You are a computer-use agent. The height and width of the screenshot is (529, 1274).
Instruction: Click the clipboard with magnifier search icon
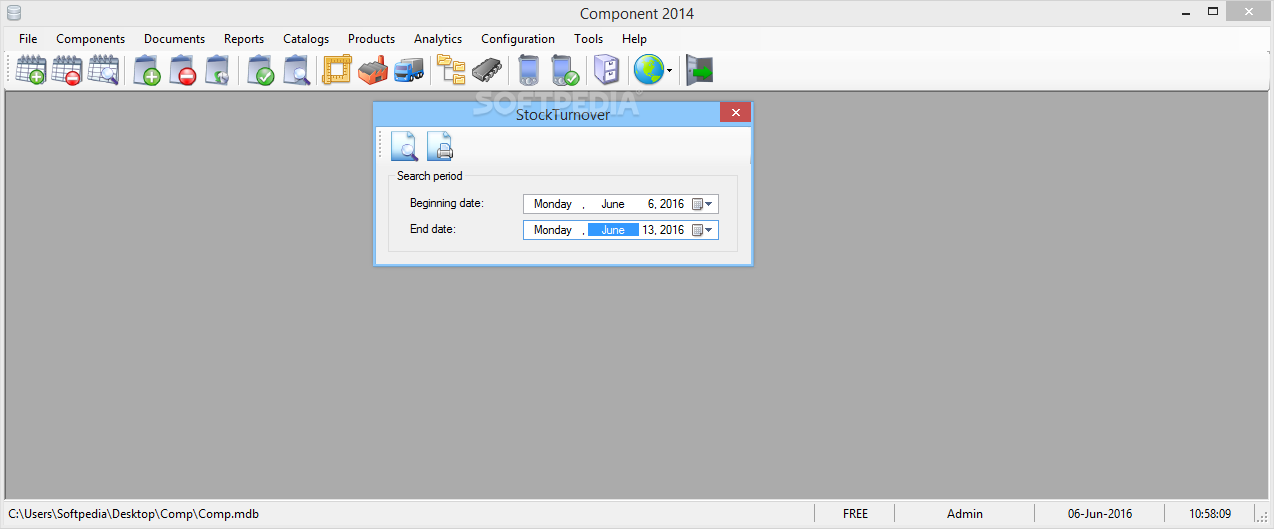click(x=296, y=71)
